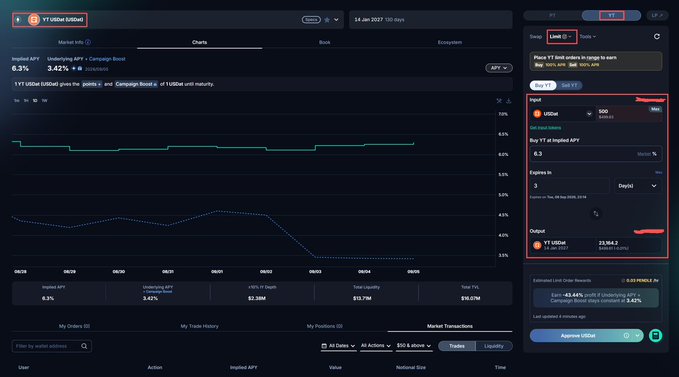Click the Get input tokens link

coord(545,128)
